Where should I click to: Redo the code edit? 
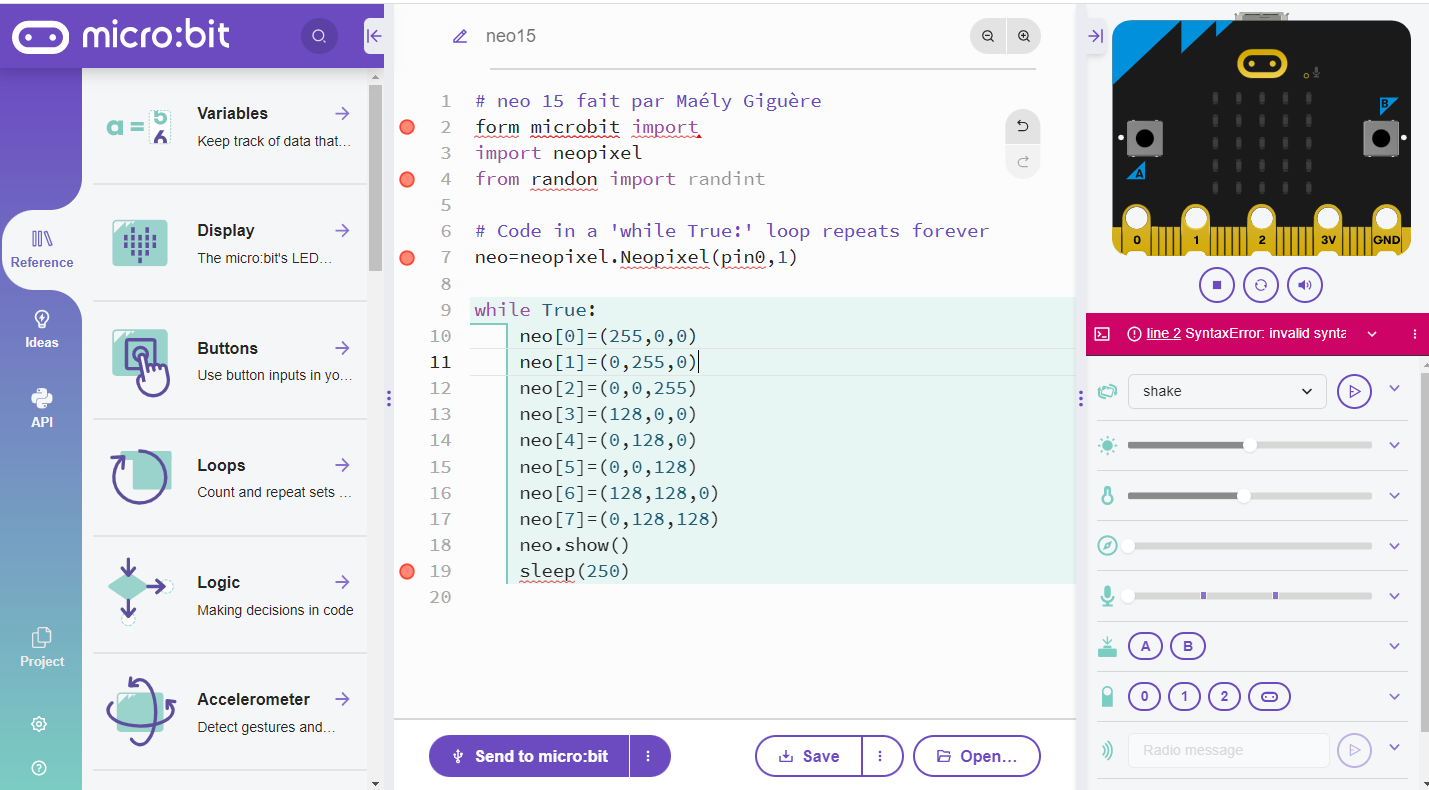(x=1022, y=162)
